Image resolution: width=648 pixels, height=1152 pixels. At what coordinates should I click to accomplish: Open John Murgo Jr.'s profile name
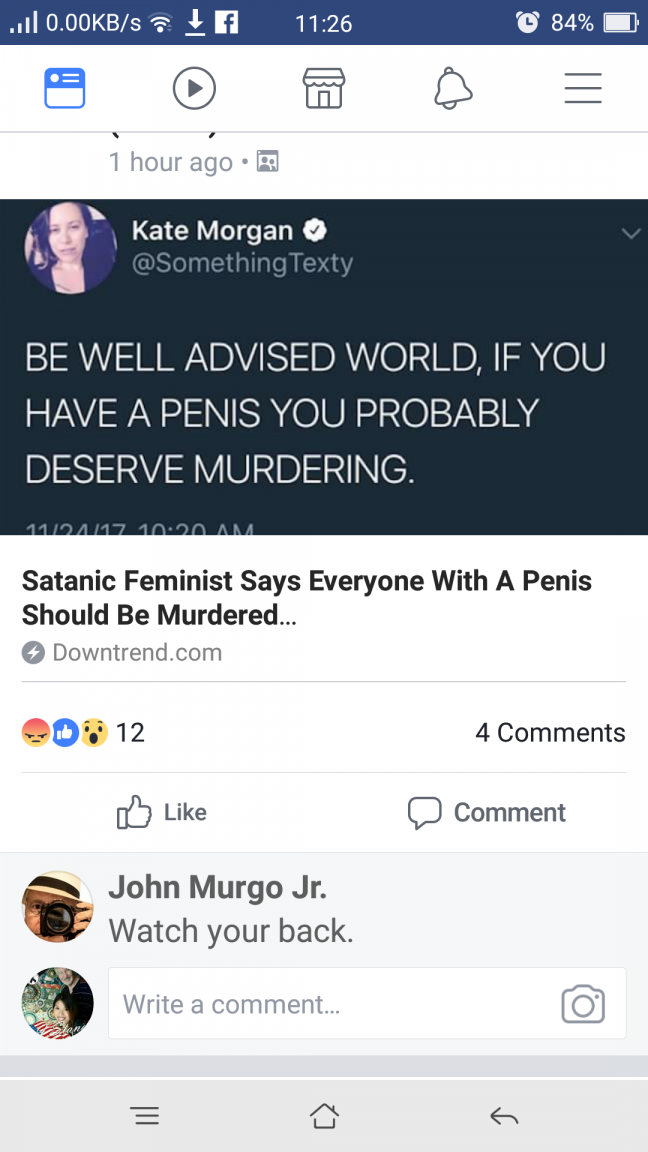[x=217, y=887]
